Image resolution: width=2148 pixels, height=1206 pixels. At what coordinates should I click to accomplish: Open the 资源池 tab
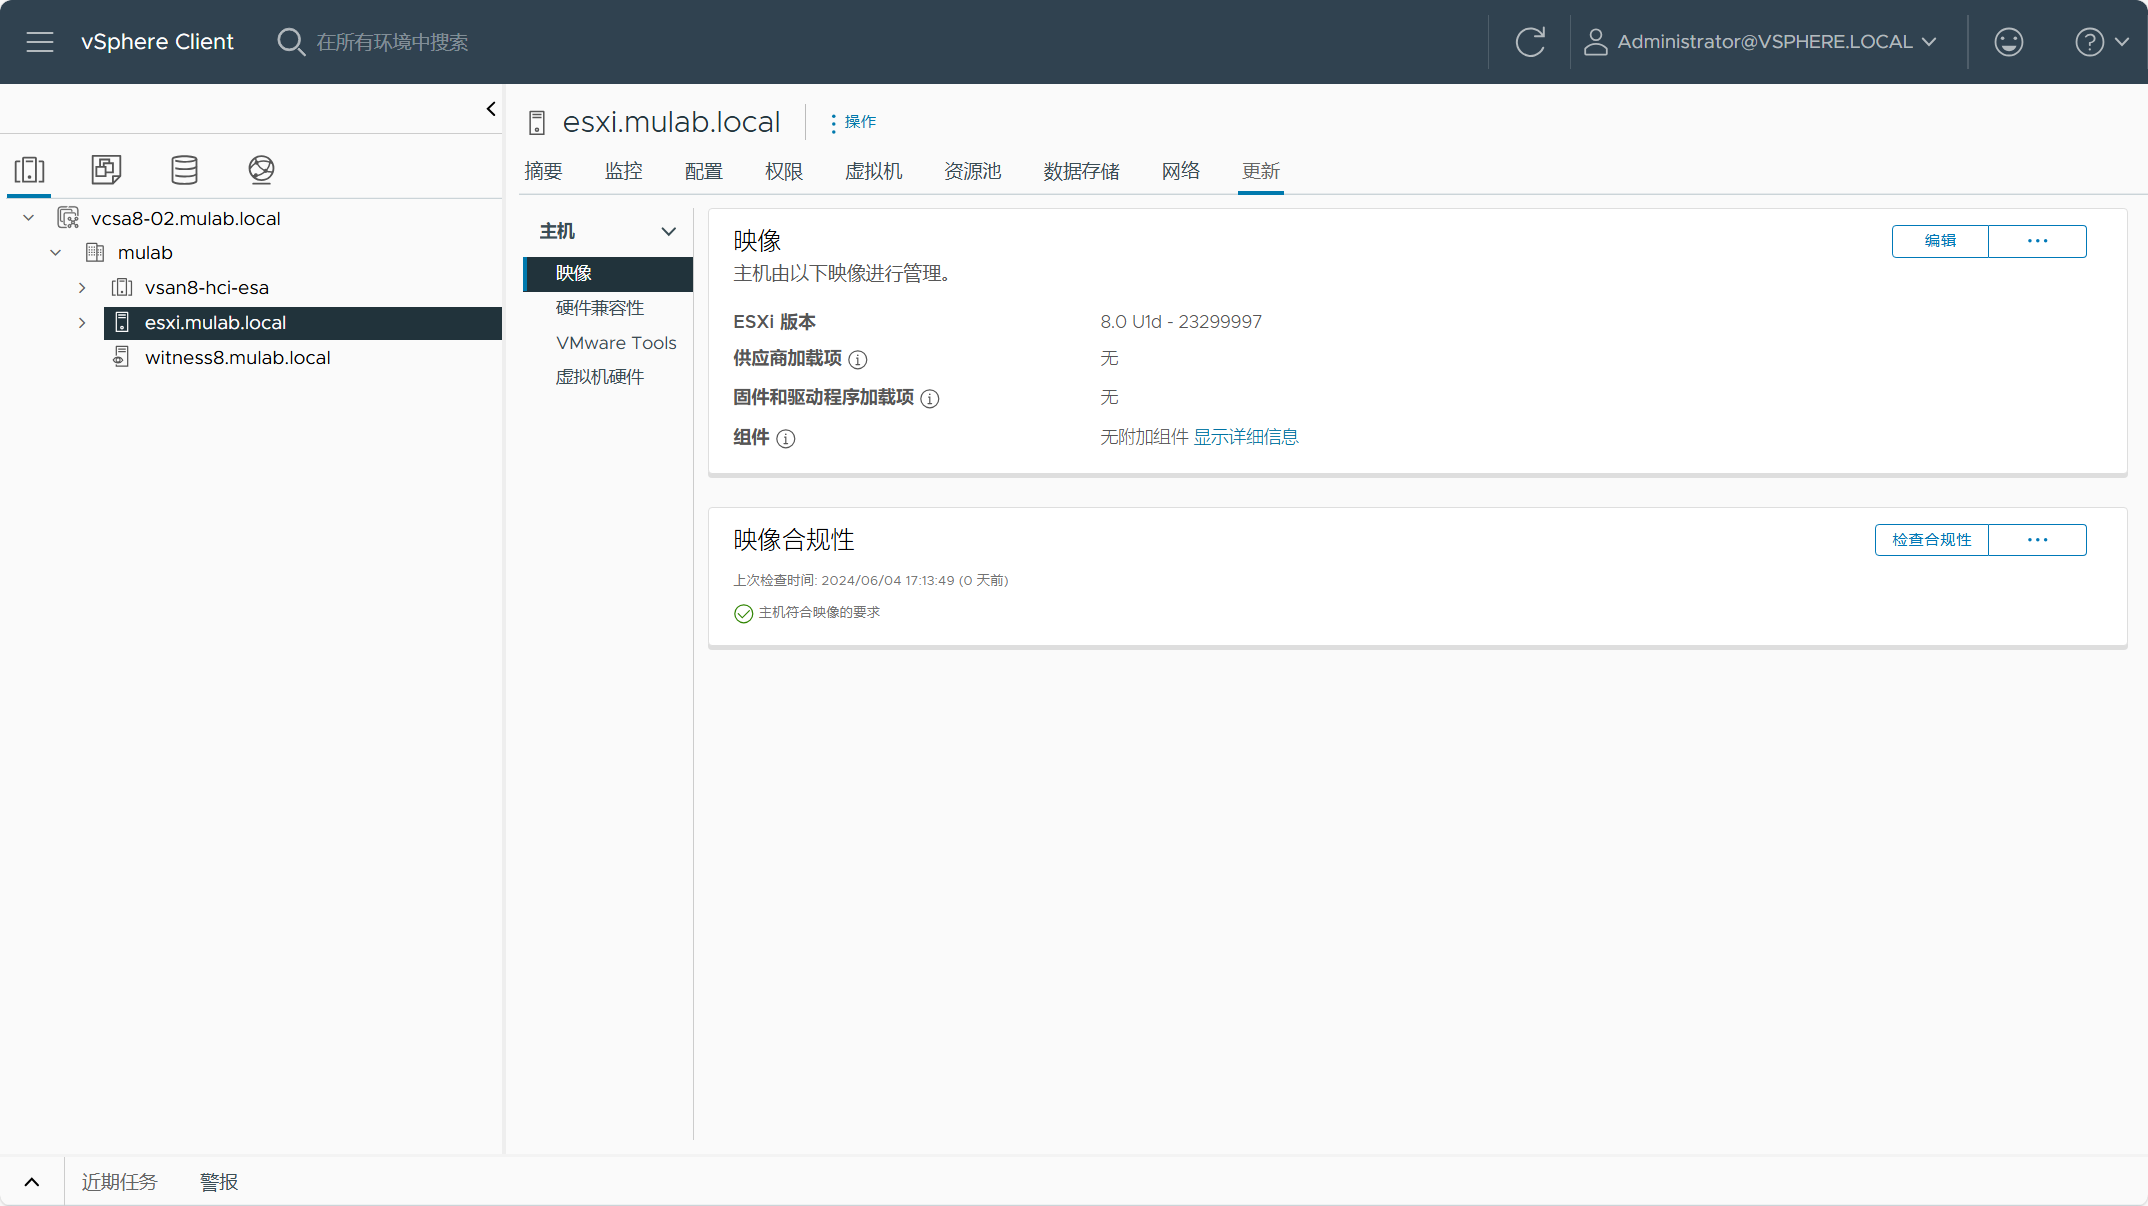tap(973, 171)
